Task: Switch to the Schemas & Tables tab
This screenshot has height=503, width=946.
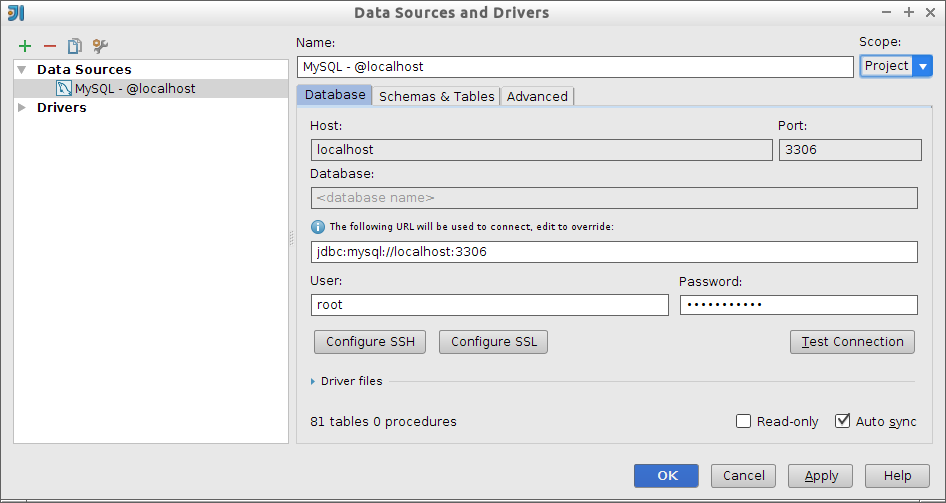Action: [437, 96]
